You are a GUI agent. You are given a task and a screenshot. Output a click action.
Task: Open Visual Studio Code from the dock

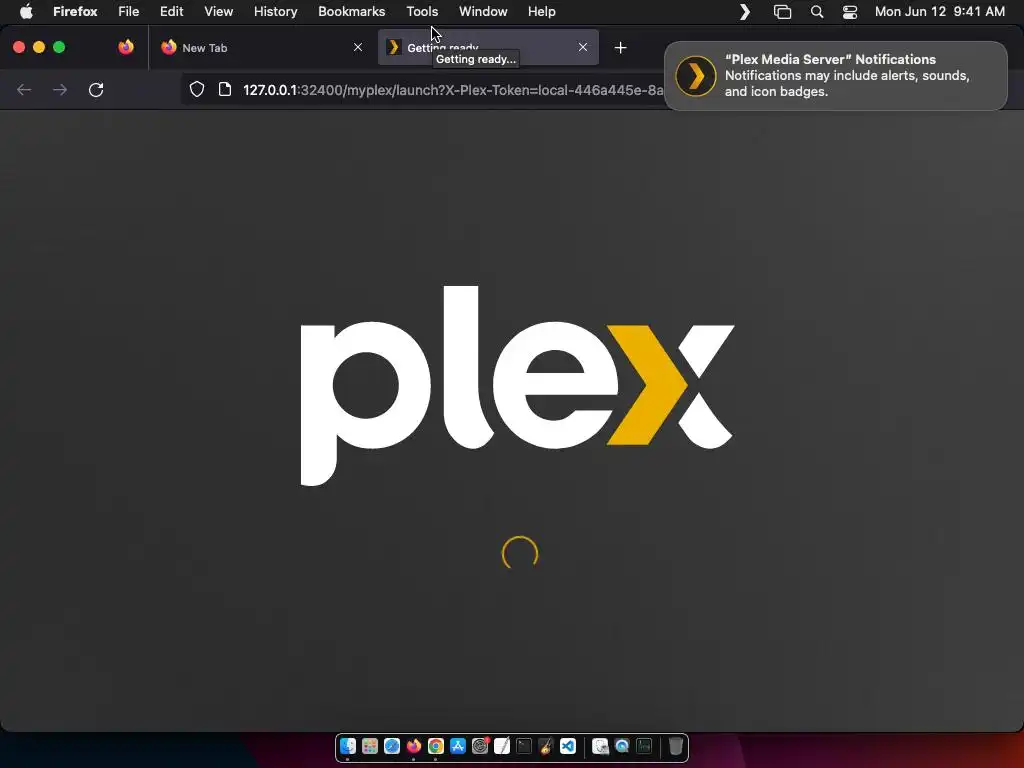pyautogui.click(x=568, y=746)
